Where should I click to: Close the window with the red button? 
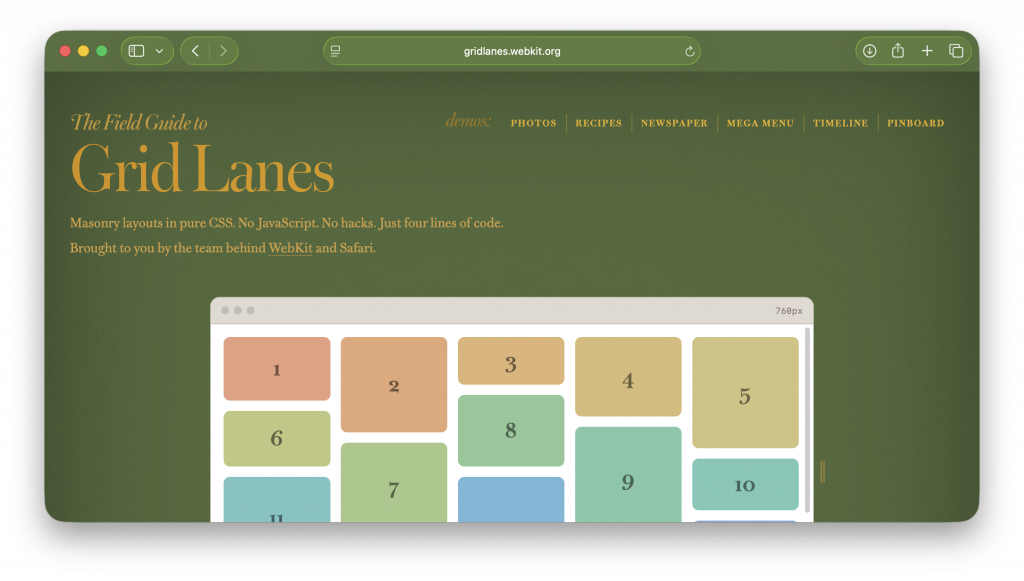tap(65, 51)
